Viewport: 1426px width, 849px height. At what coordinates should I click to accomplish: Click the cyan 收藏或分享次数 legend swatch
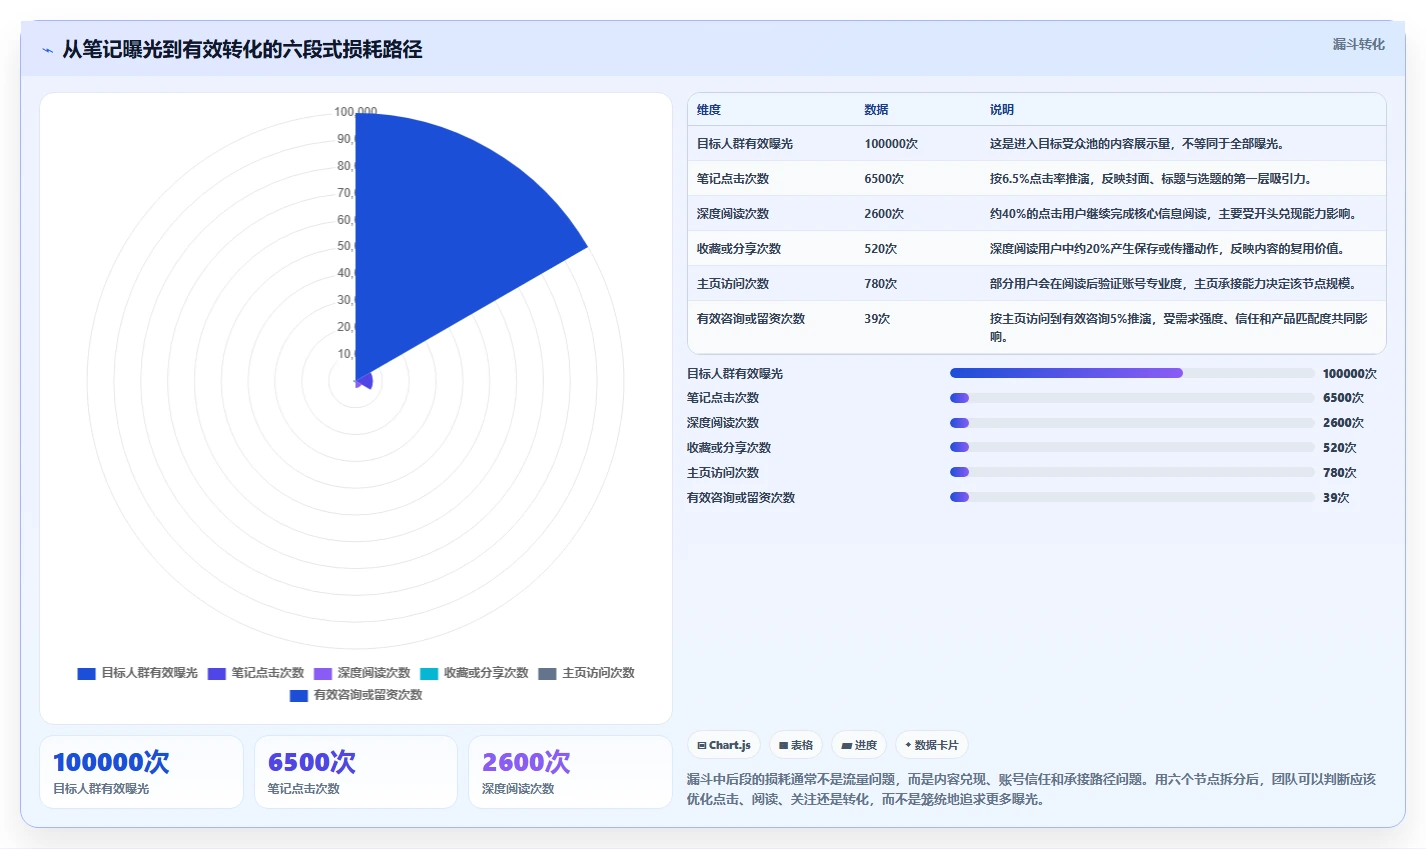[x=429, y=673]
